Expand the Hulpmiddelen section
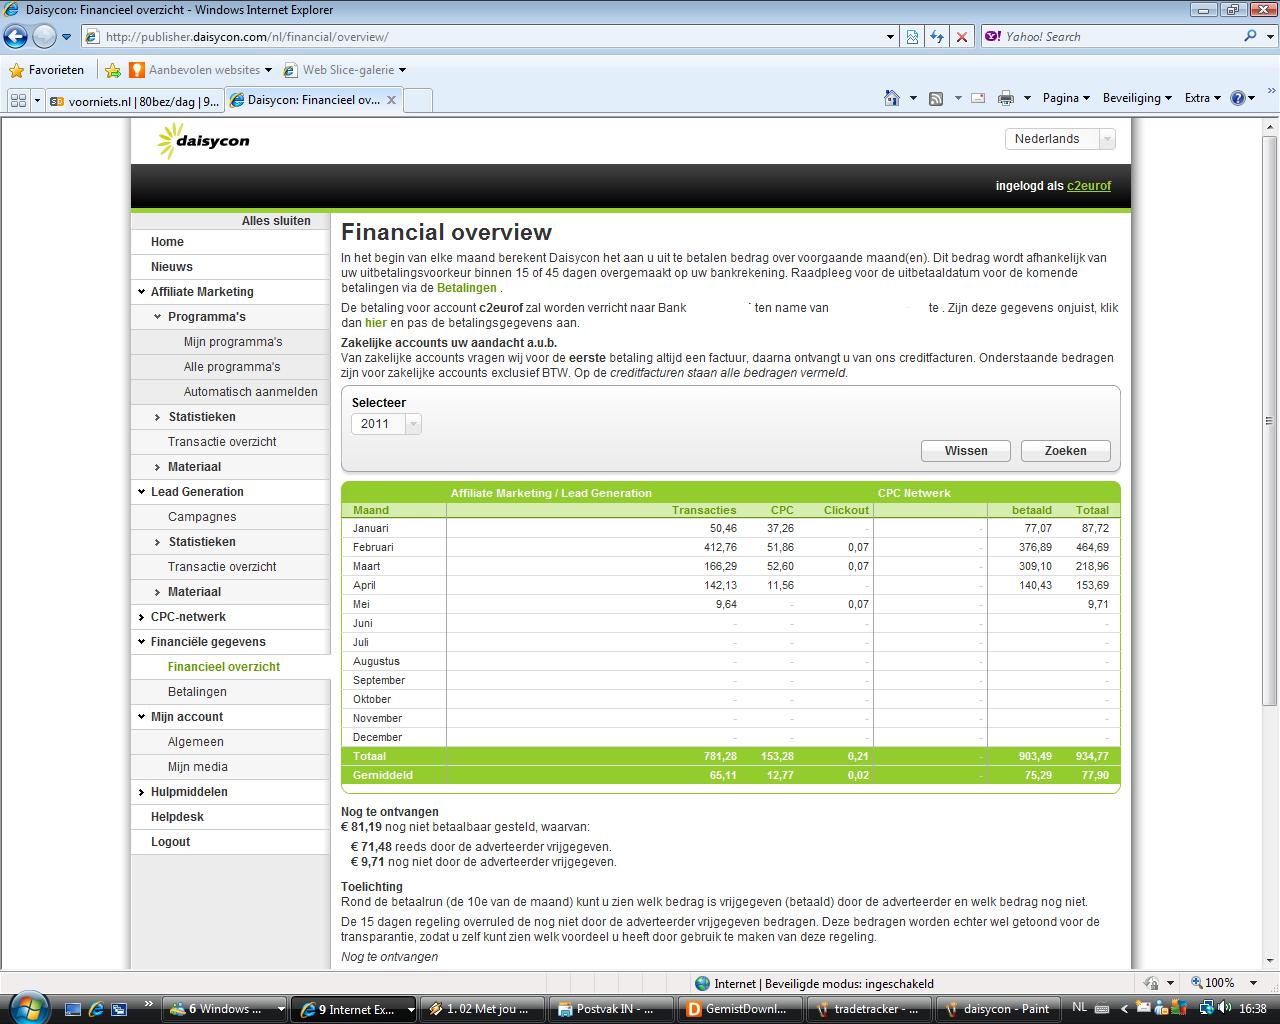Image resolution: width=1280 pixels, height=1024 pixels. (x=142, y=792)
